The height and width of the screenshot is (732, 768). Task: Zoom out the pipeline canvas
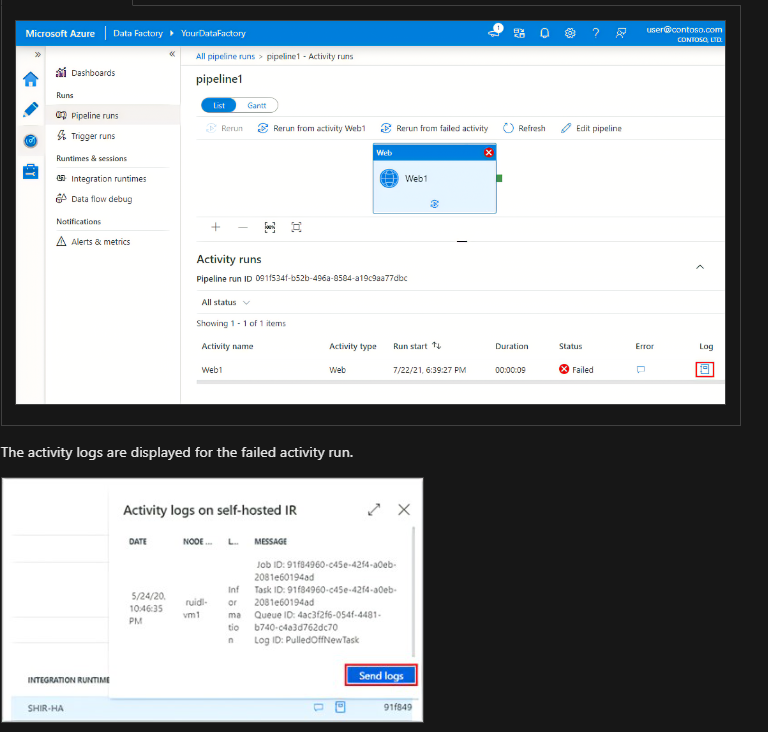coord(243,227)
